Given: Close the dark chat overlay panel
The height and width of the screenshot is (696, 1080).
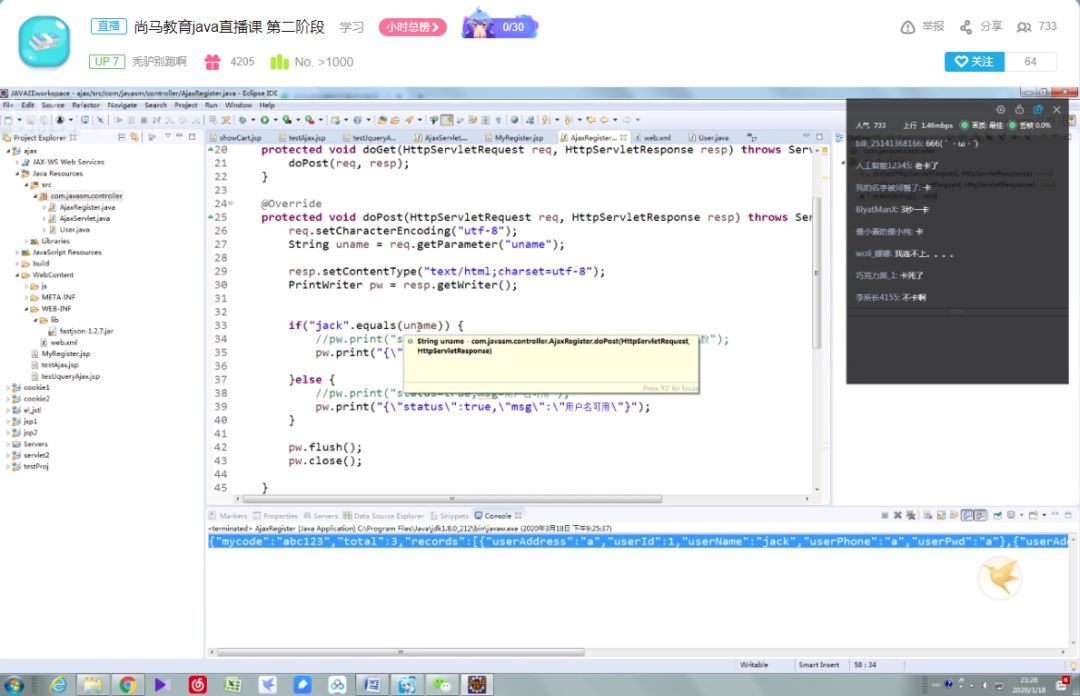Looking at the screenshot, I should tap(1057, 110).
